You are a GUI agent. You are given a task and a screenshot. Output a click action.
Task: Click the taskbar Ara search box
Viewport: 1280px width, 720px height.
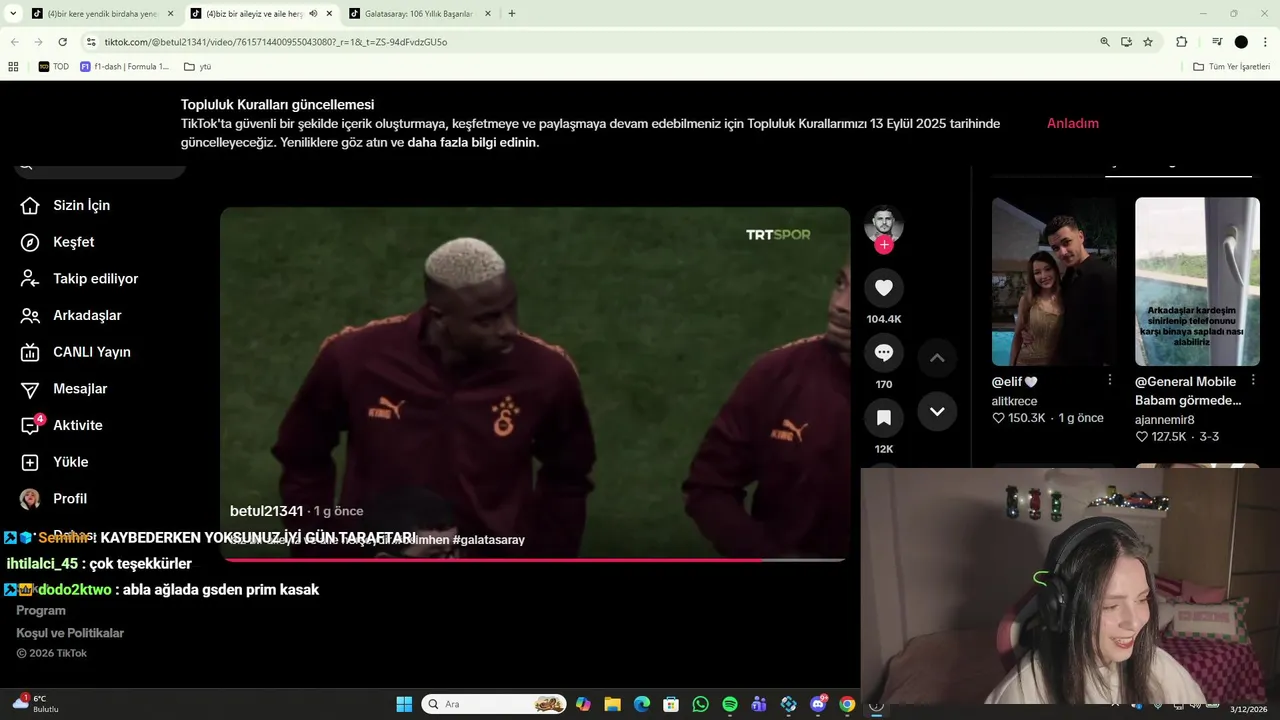pyautogui.click(x=494, y=704)
